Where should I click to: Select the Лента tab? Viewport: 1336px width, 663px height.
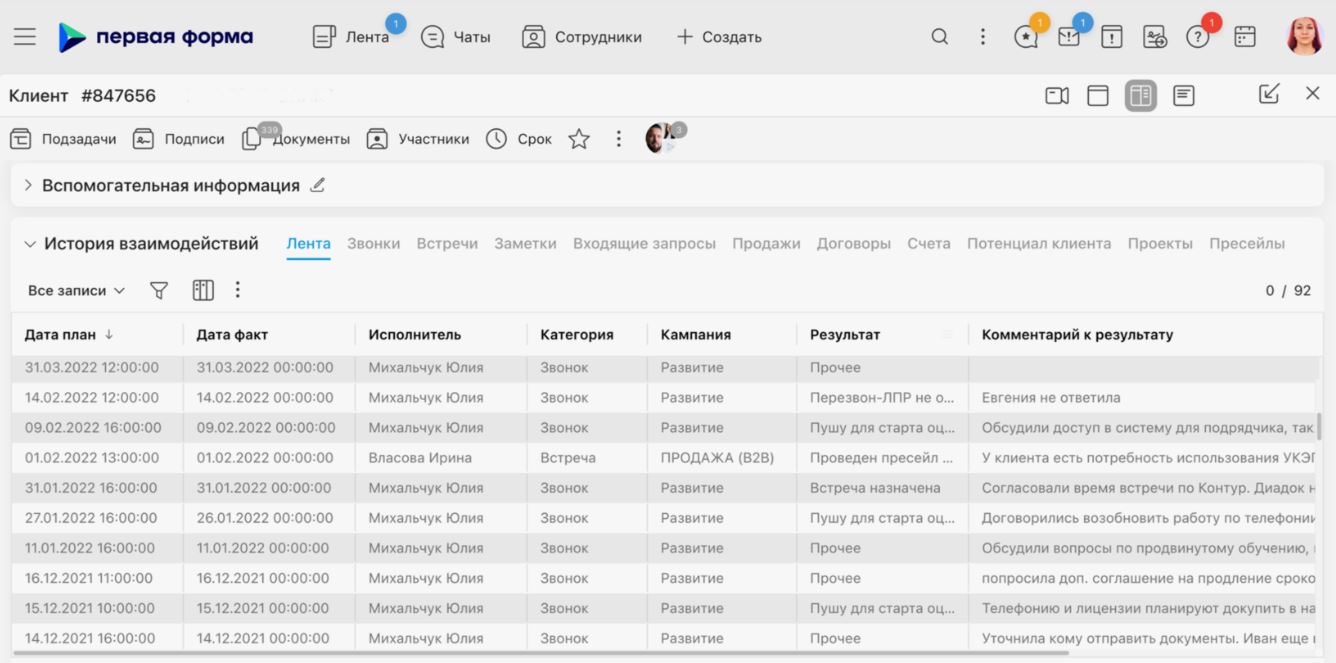(308, 244)
